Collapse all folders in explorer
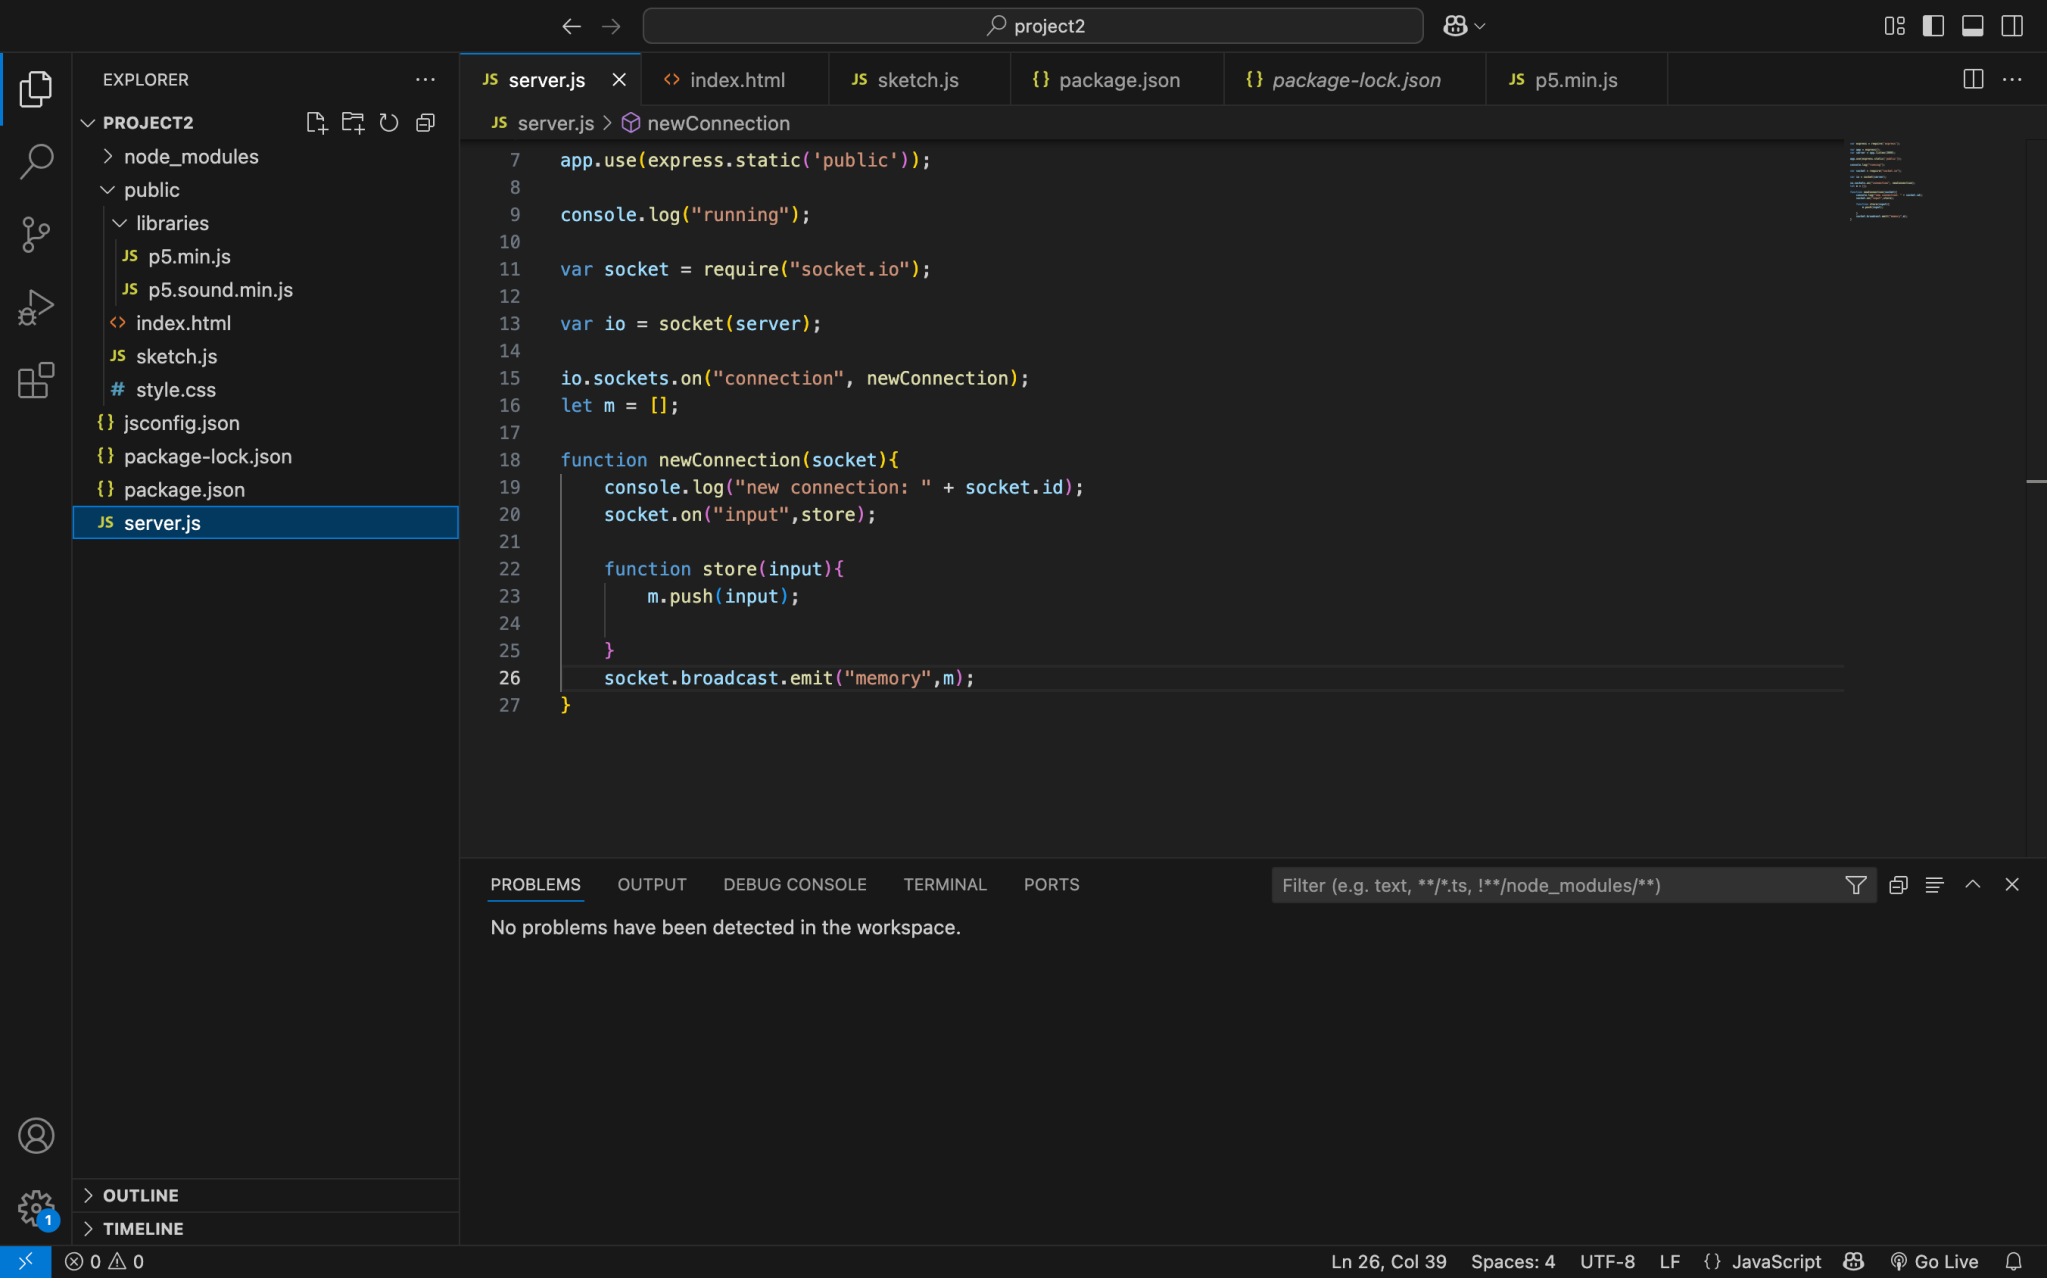Screen dimensions: 2047x1278 [426, 122]
